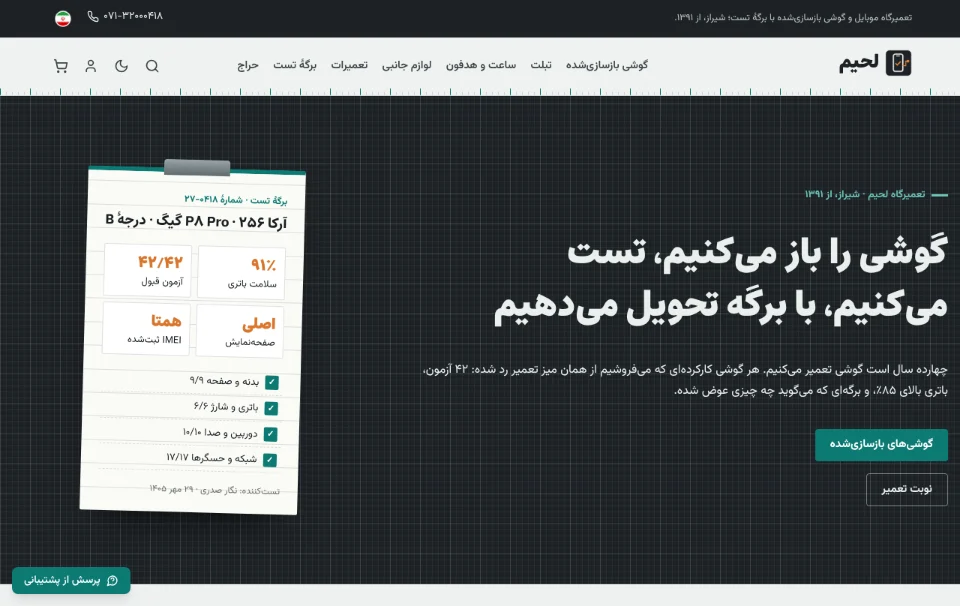Open the پرسش از پشتیبانی support button
Viewport: 960px width, 606px height.
pos(71,580)
